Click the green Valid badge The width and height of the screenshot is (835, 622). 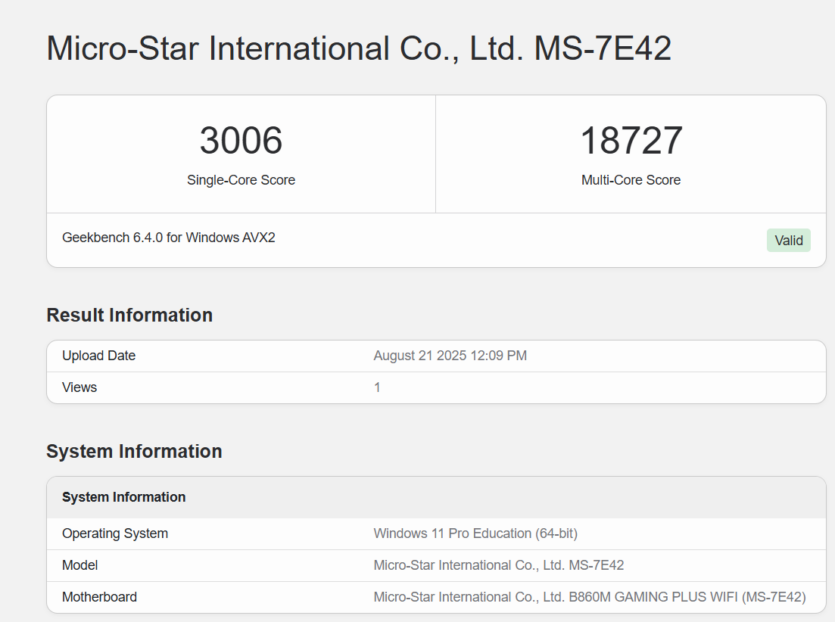(789, 240)
